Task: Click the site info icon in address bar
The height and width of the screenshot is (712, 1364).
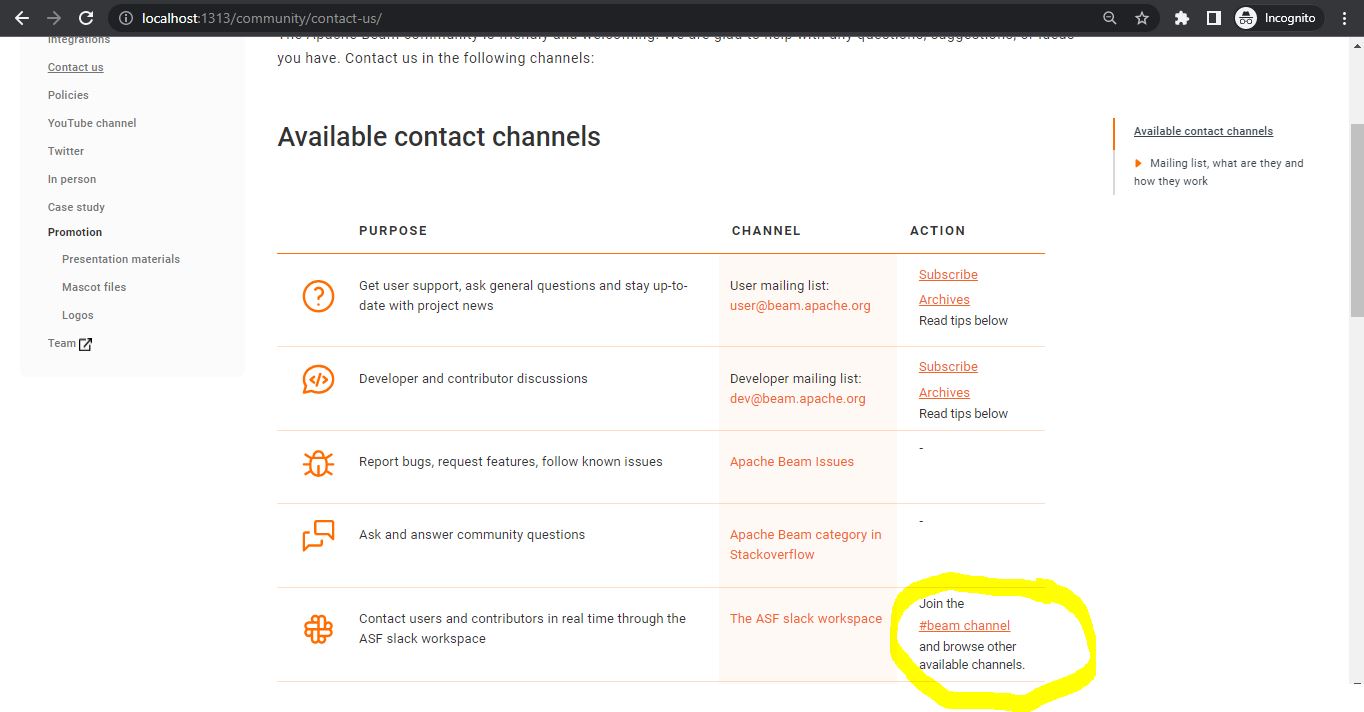Action: (125, 18)
